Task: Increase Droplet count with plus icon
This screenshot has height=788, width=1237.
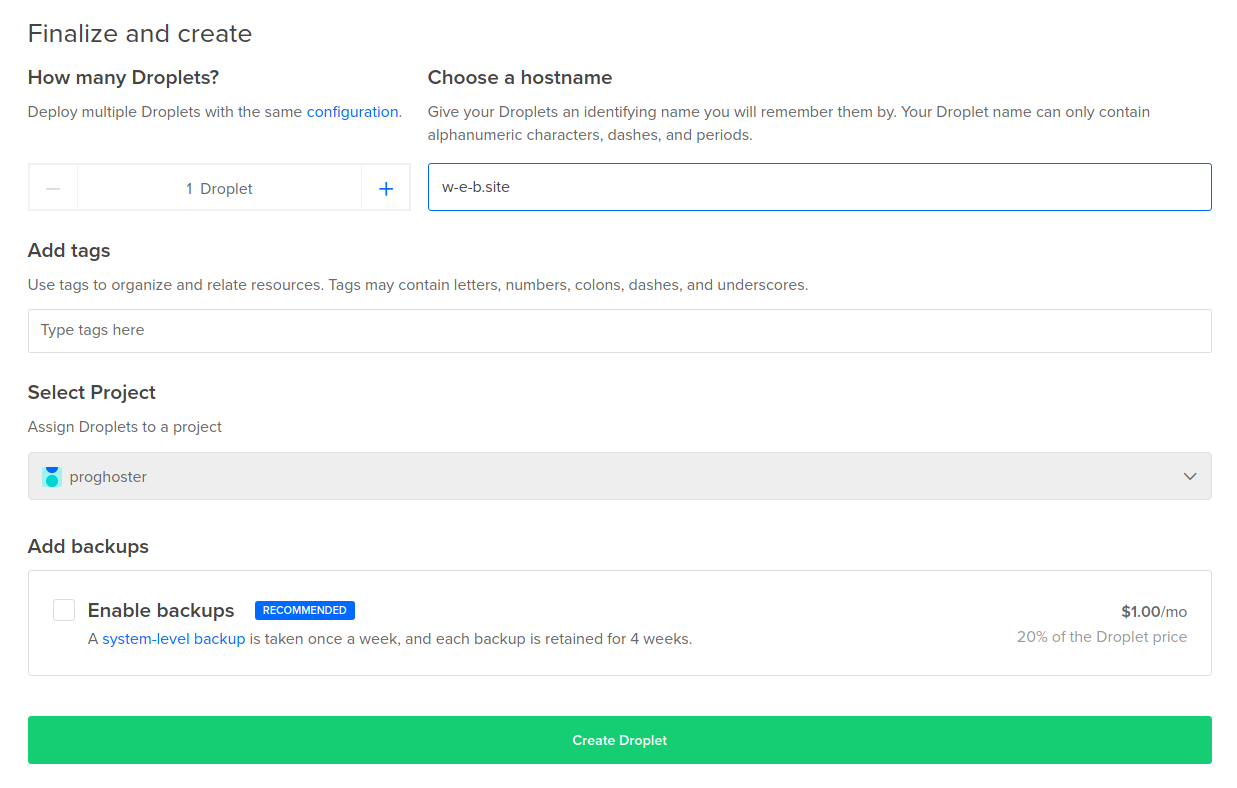Action: pyautogui.click(x=386, y=189)
